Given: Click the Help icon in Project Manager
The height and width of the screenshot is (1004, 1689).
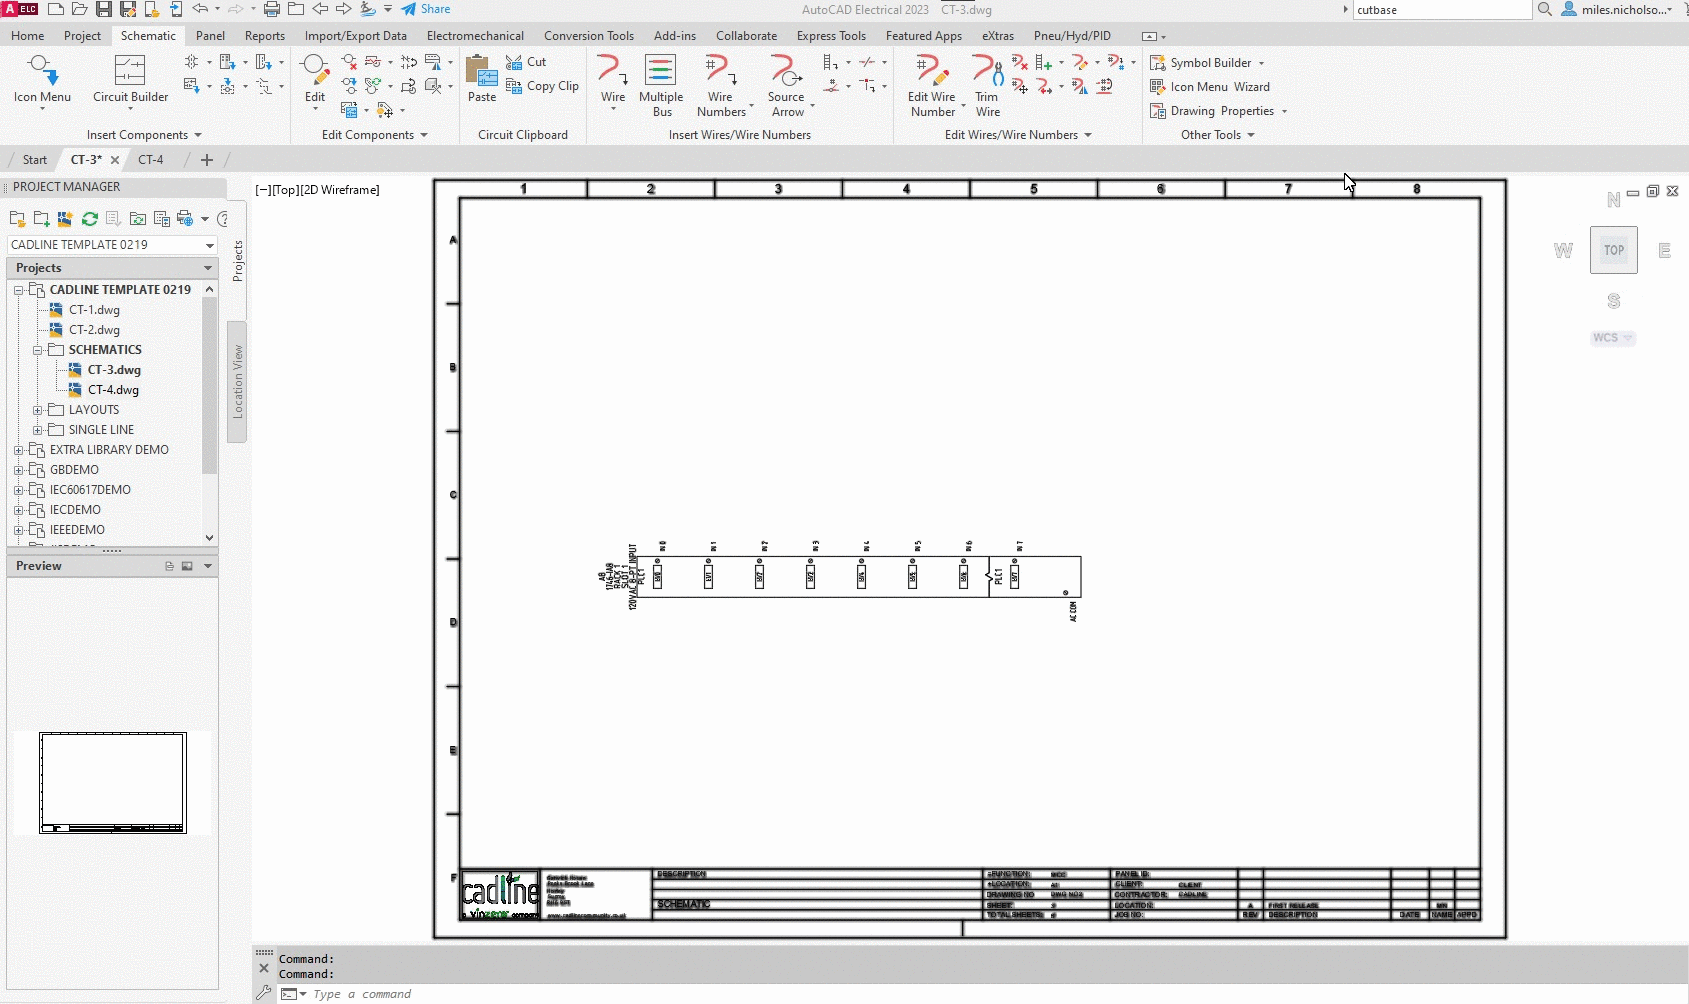Looking at the screenshot, I should point(223,219).
